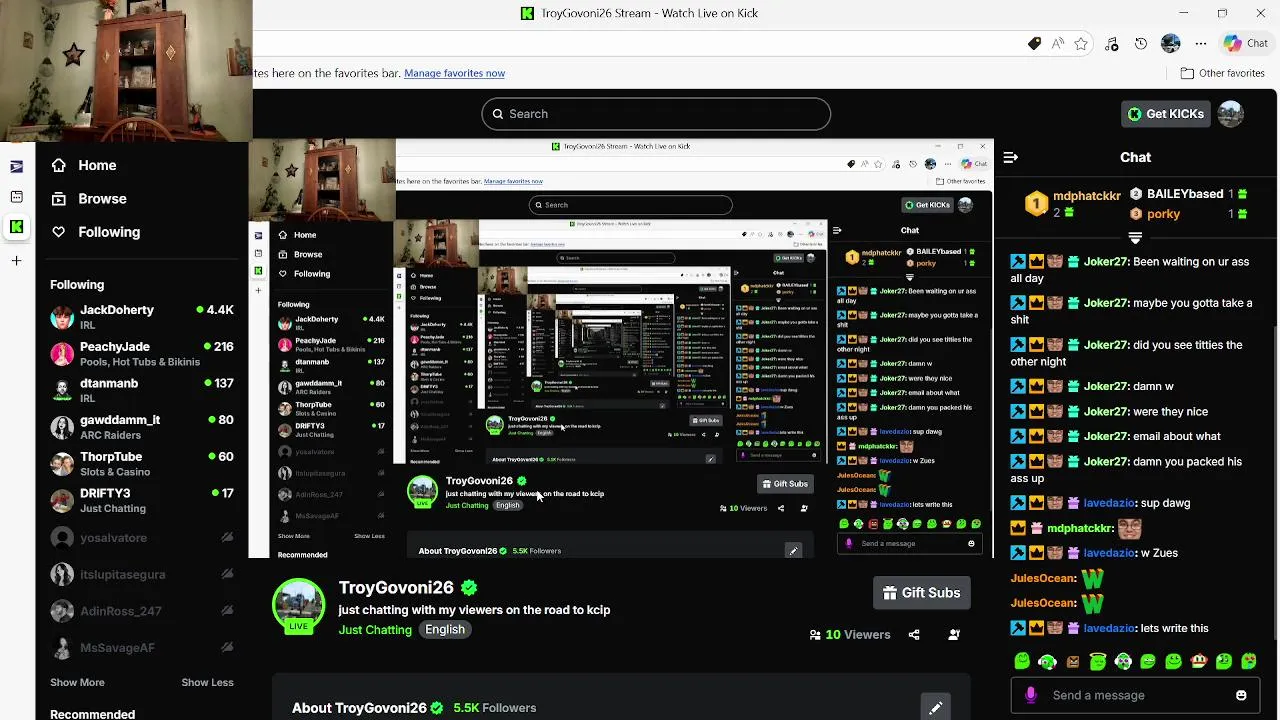Image resolution: width=1280 pixels, height=720 pixels.
Task: Click Joker27 name in 'email about what' message
Action: pos(1106,436)
